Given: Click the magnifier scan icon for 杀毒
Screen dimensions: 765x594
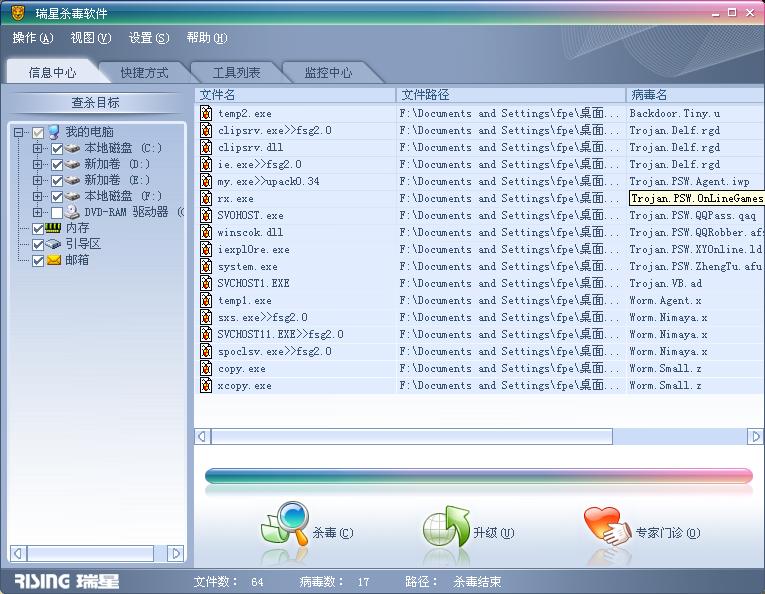Looking at the screenshot, I should pyautogui.click(x=285, y=524).
